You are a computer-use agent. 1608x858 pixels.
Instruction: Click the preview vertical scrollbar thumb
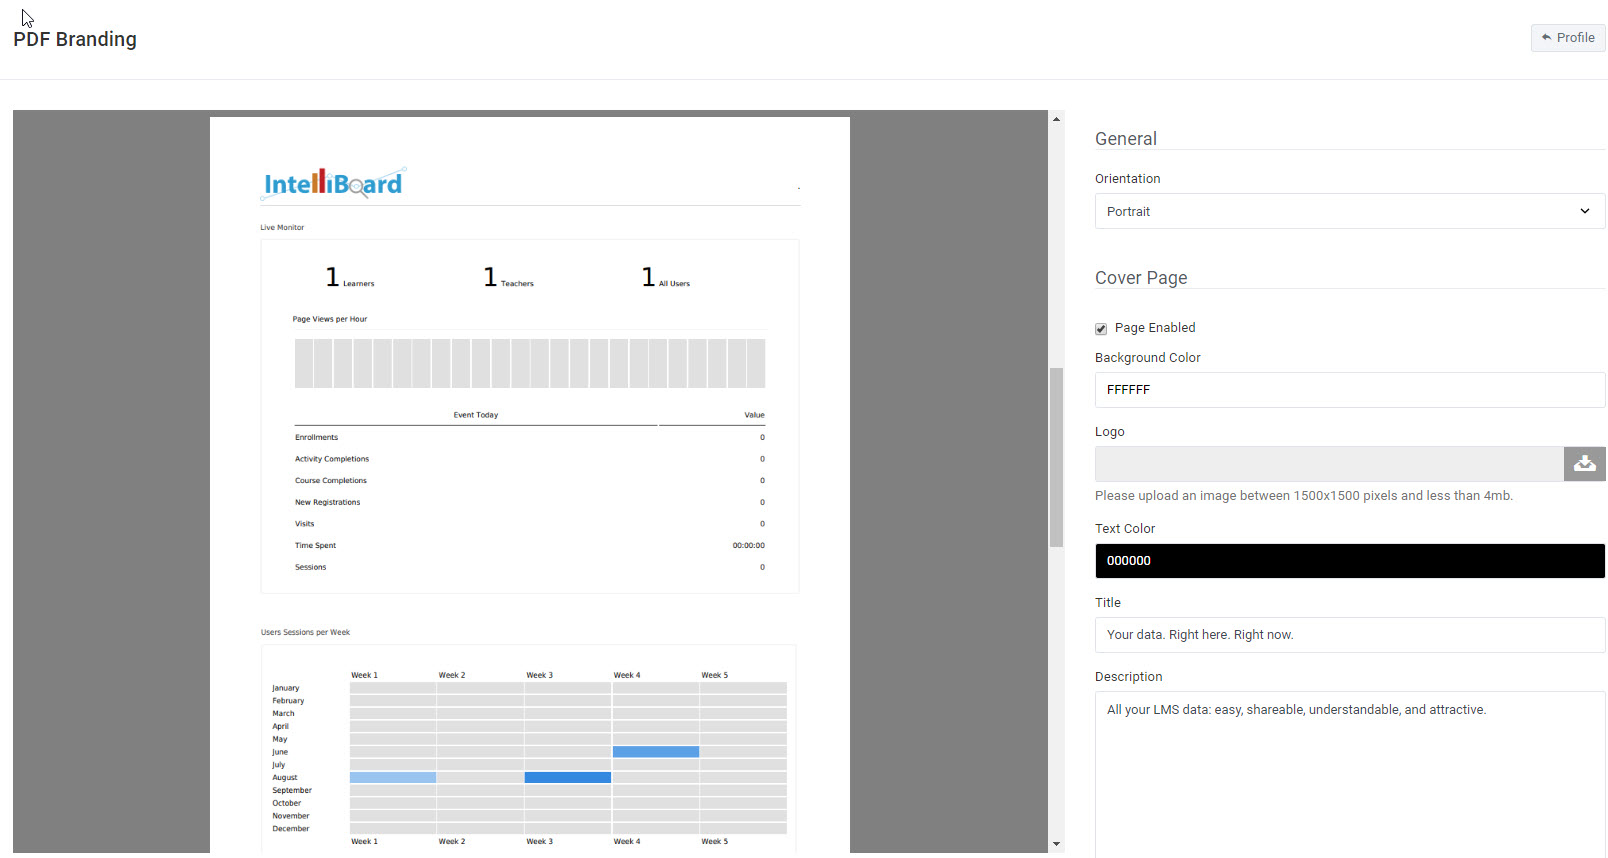pyautogui.click(x=1056, y=457)
